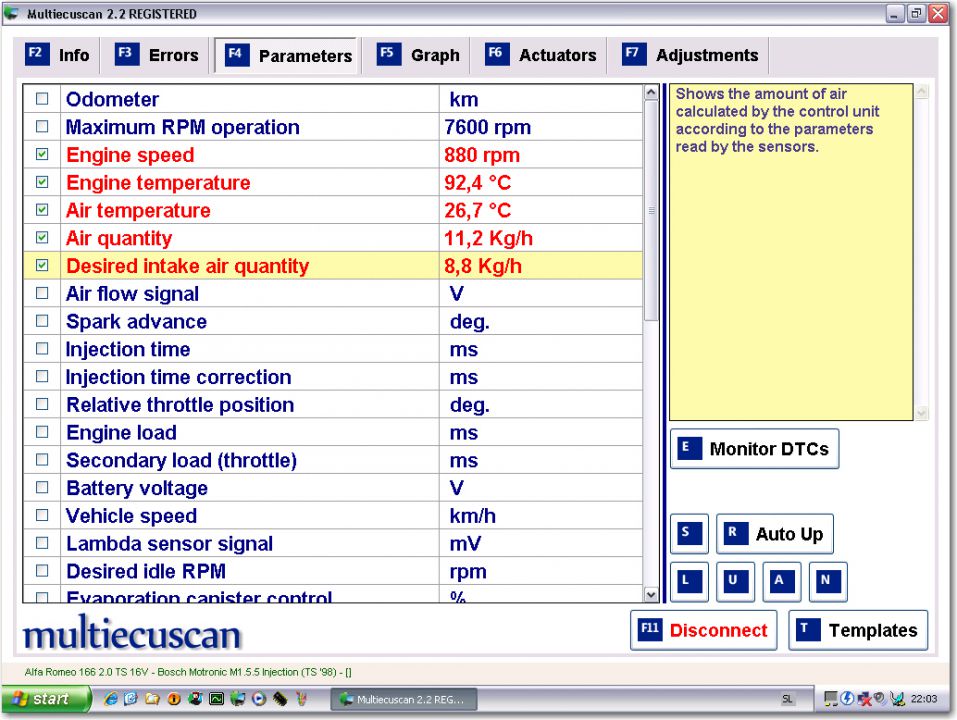Uncheck Desired intake air quantity checkbox
The image size is (957, 720).
[42, 265]
